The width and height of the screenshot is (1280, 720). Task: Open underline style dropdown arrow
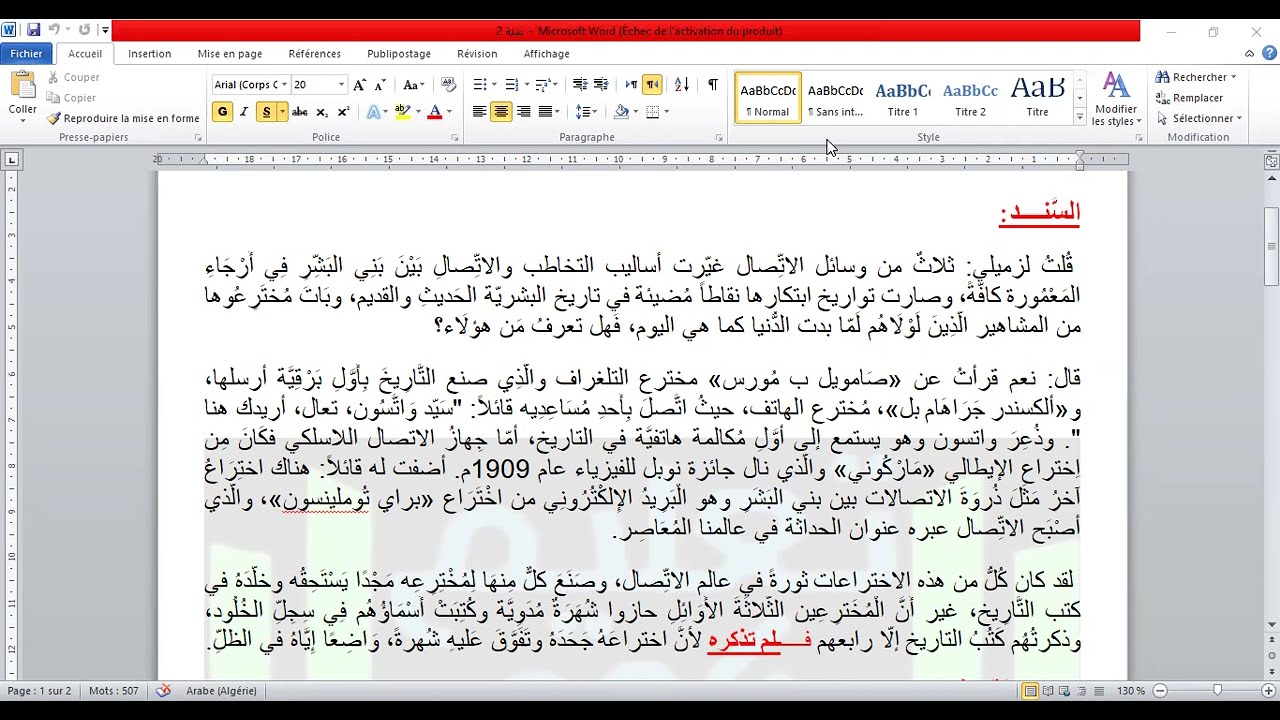[282, 112]
